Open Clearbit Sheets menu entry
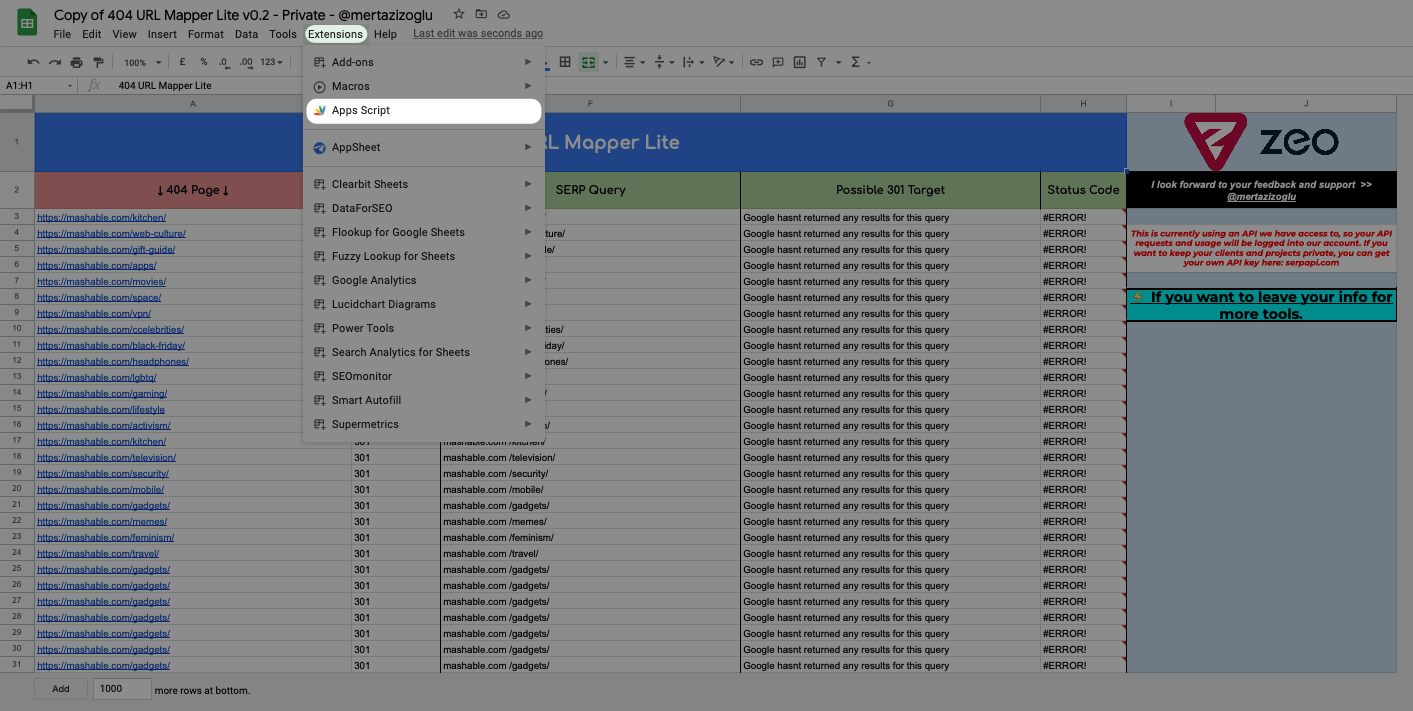The width and height of the screenshot is (1413, 711). point(424,184)
